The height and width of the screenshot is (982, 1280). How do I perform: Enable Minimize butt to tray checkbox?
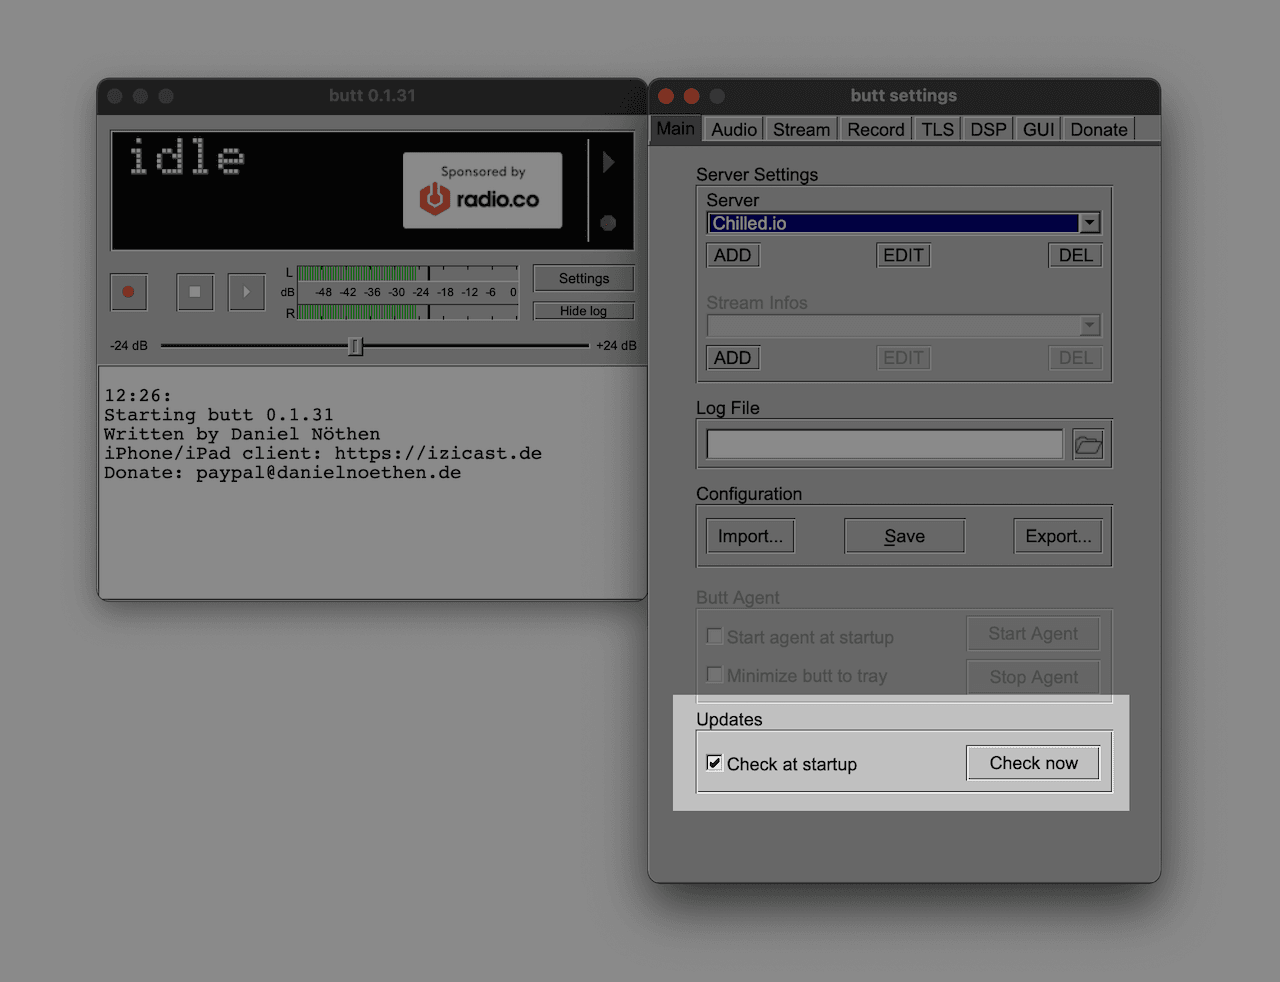715,675
